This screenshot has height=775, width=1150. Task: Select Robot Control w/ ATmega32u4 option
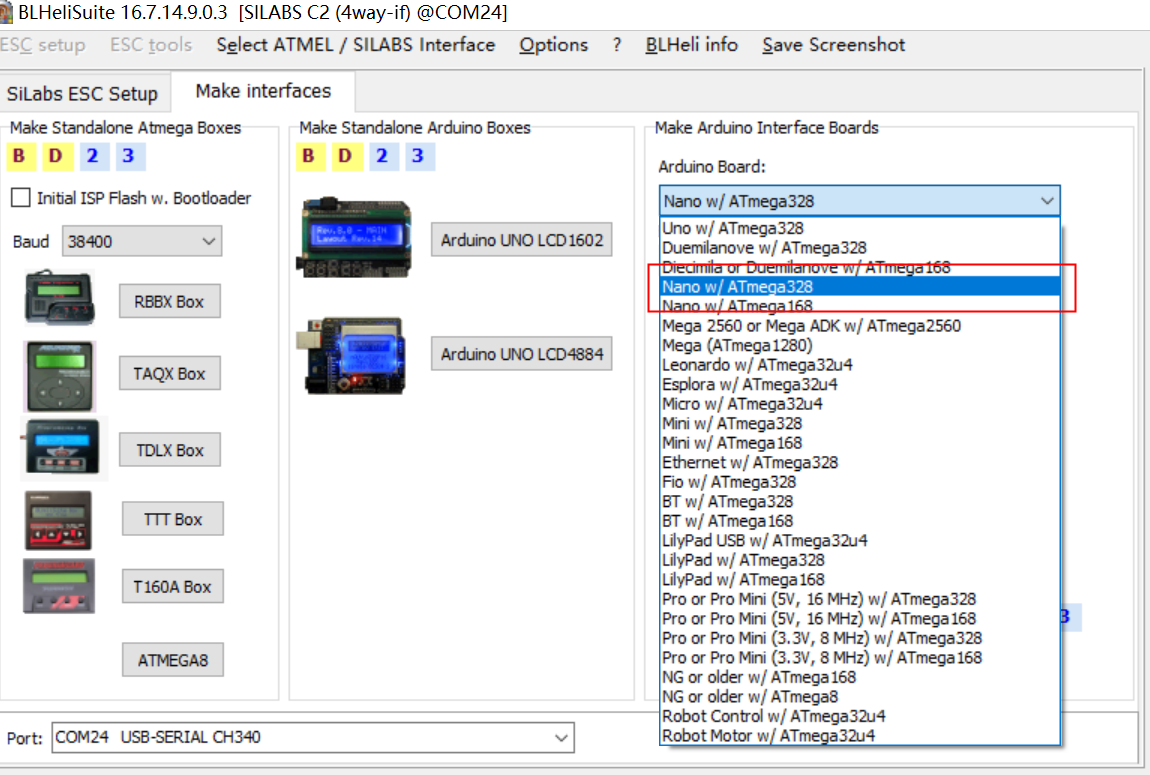tap(860, 716)
